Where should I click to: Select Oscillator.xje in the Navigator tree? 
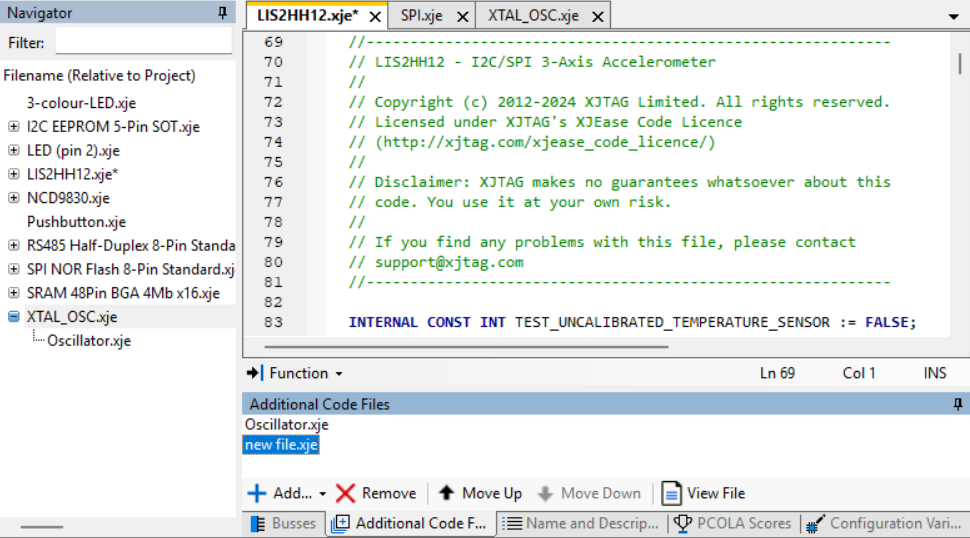[x=89, y=341]
